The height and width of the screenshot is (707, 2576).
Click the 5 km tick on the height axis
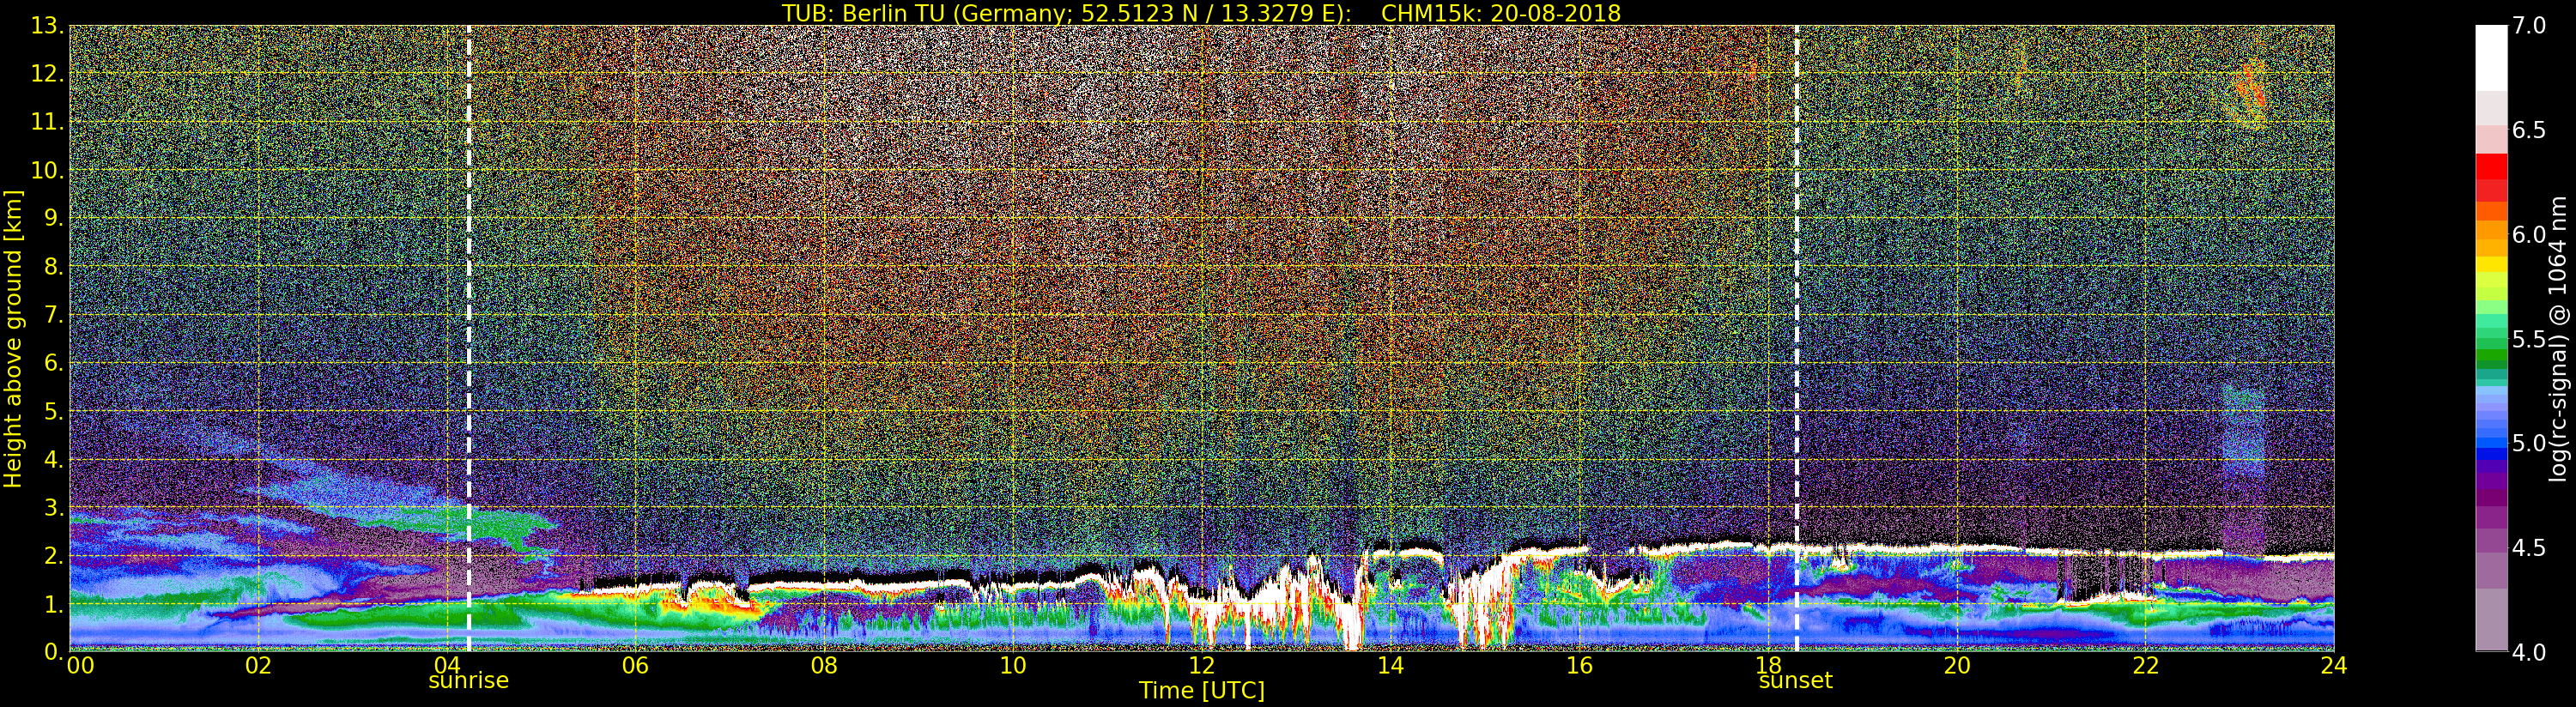click(x=53, y=412)
